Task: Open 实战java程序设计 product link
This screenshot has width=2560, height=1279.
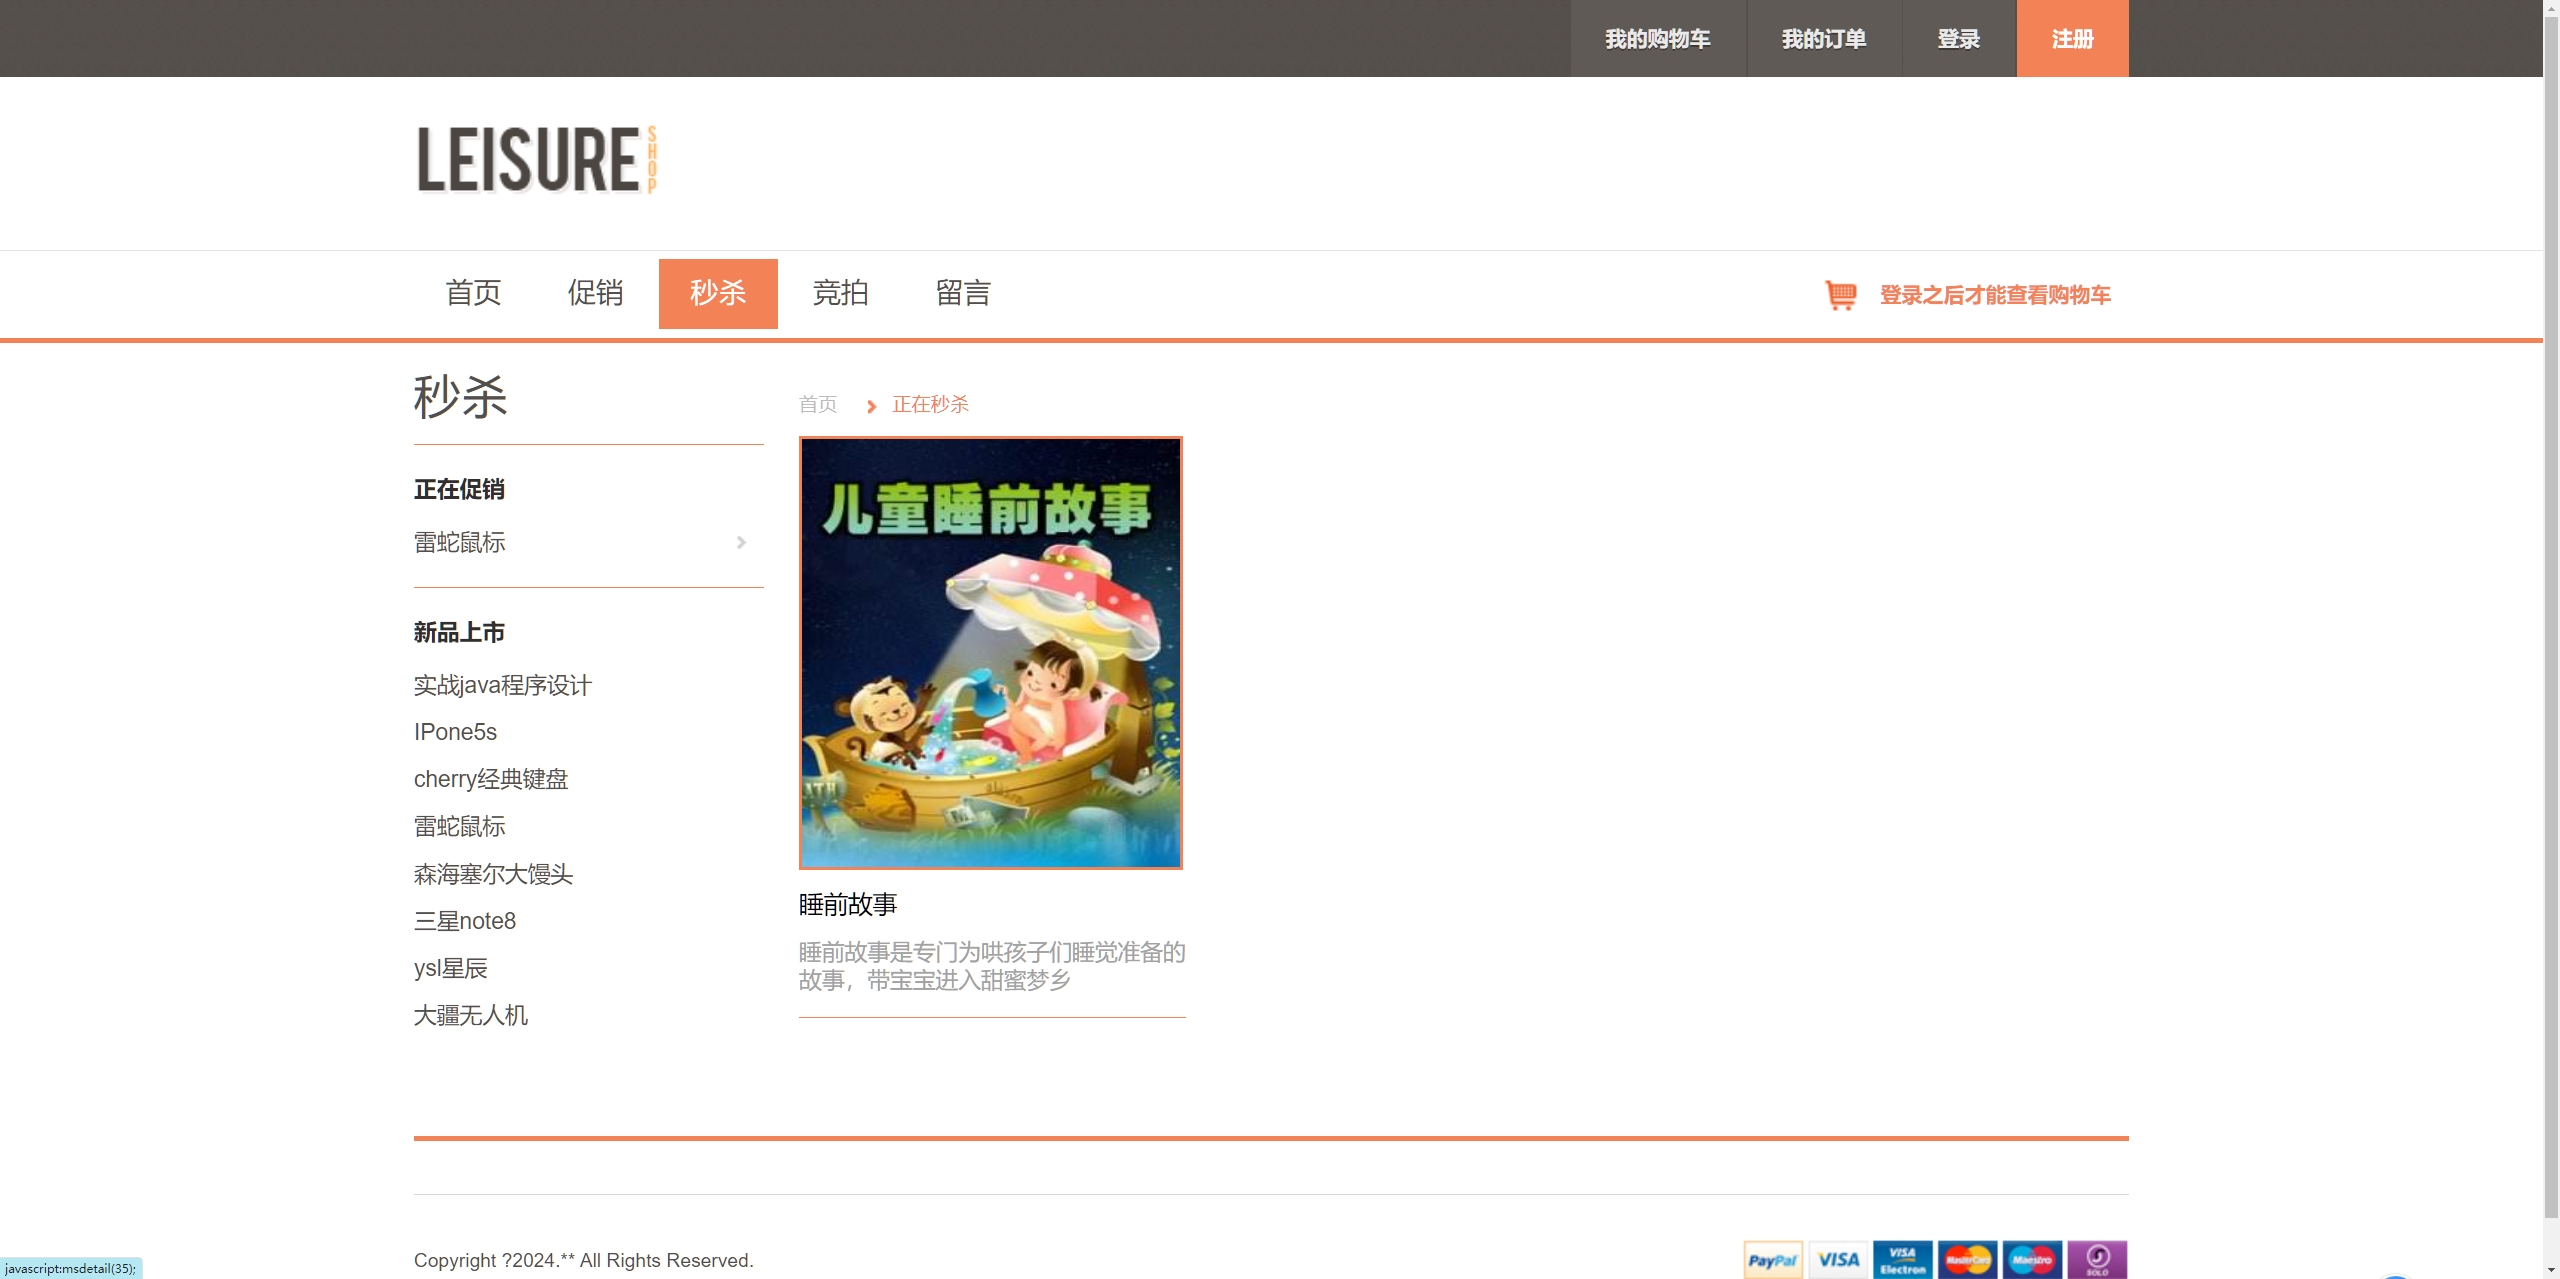Action: pos(503,685)
